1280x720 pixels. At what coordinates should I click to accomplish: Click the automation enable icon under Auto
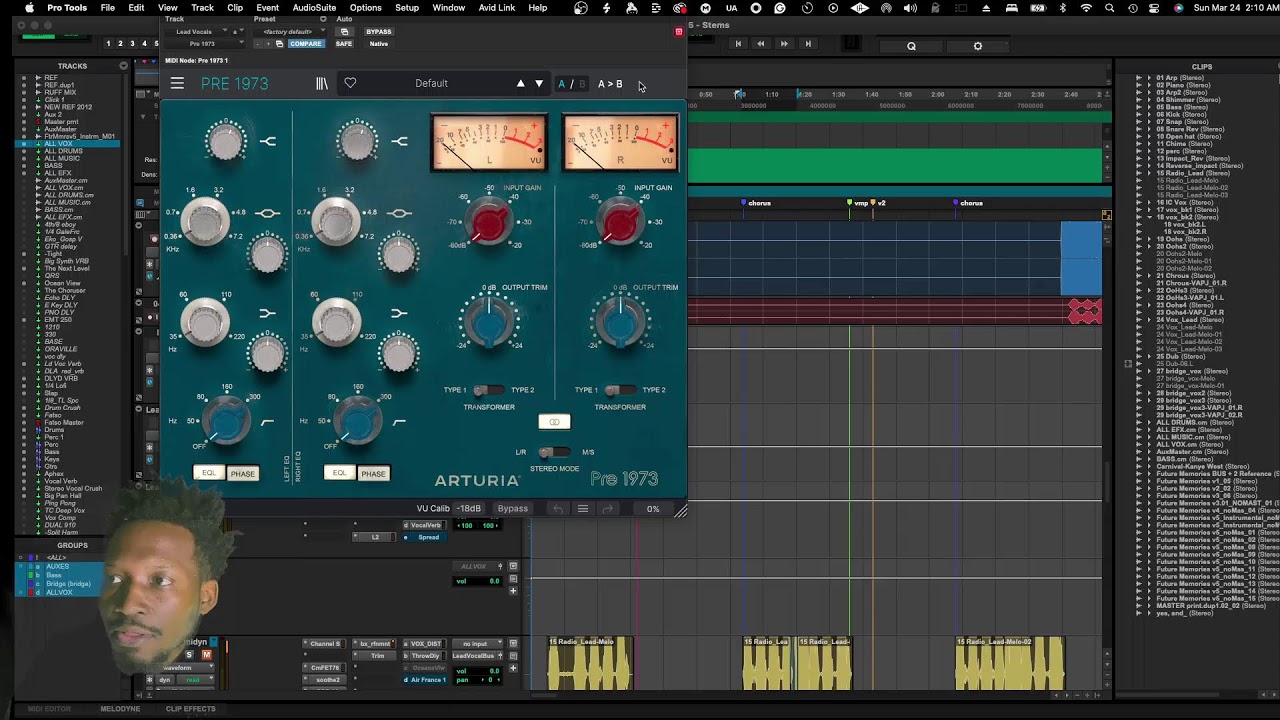click(344, 32)
